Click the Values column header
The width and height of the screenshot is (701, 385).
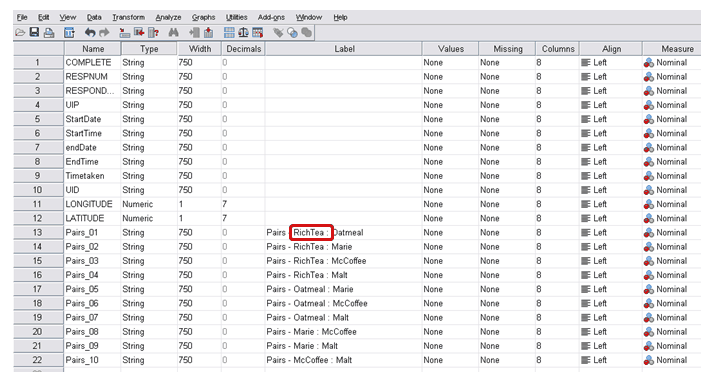point(450,49)
